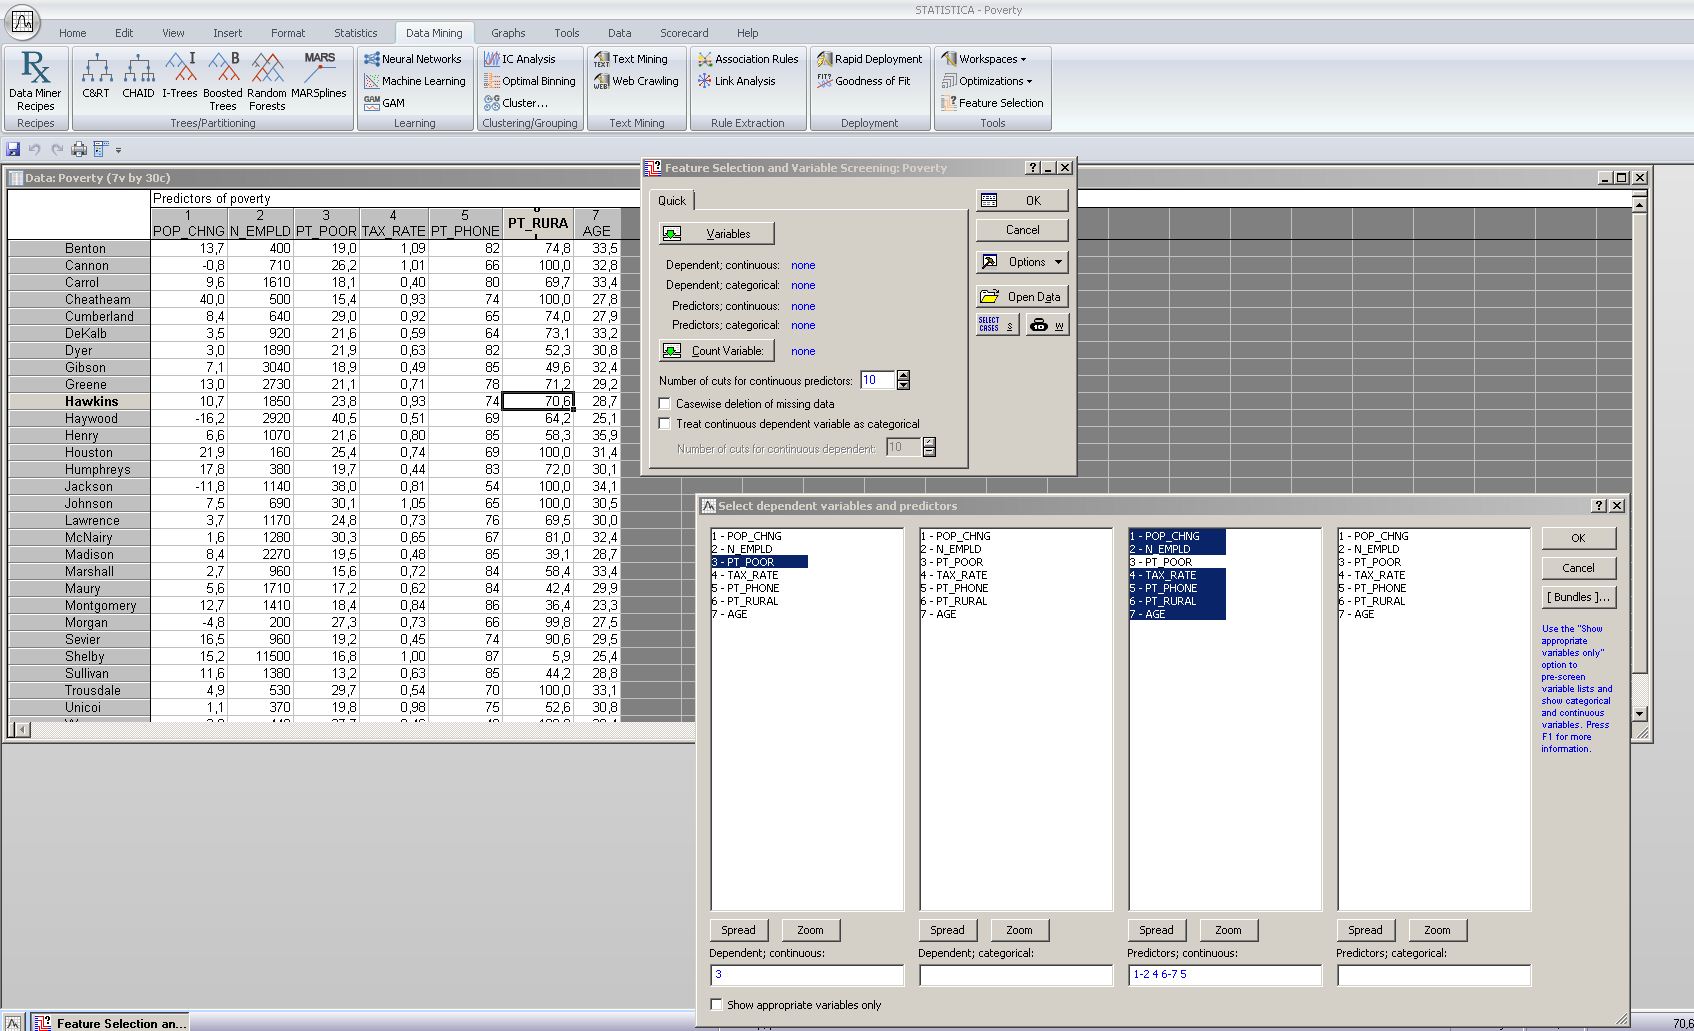Open Data Miner Recipes tool
This screenshot has width=1694, height=1031.
pos(35,79)
